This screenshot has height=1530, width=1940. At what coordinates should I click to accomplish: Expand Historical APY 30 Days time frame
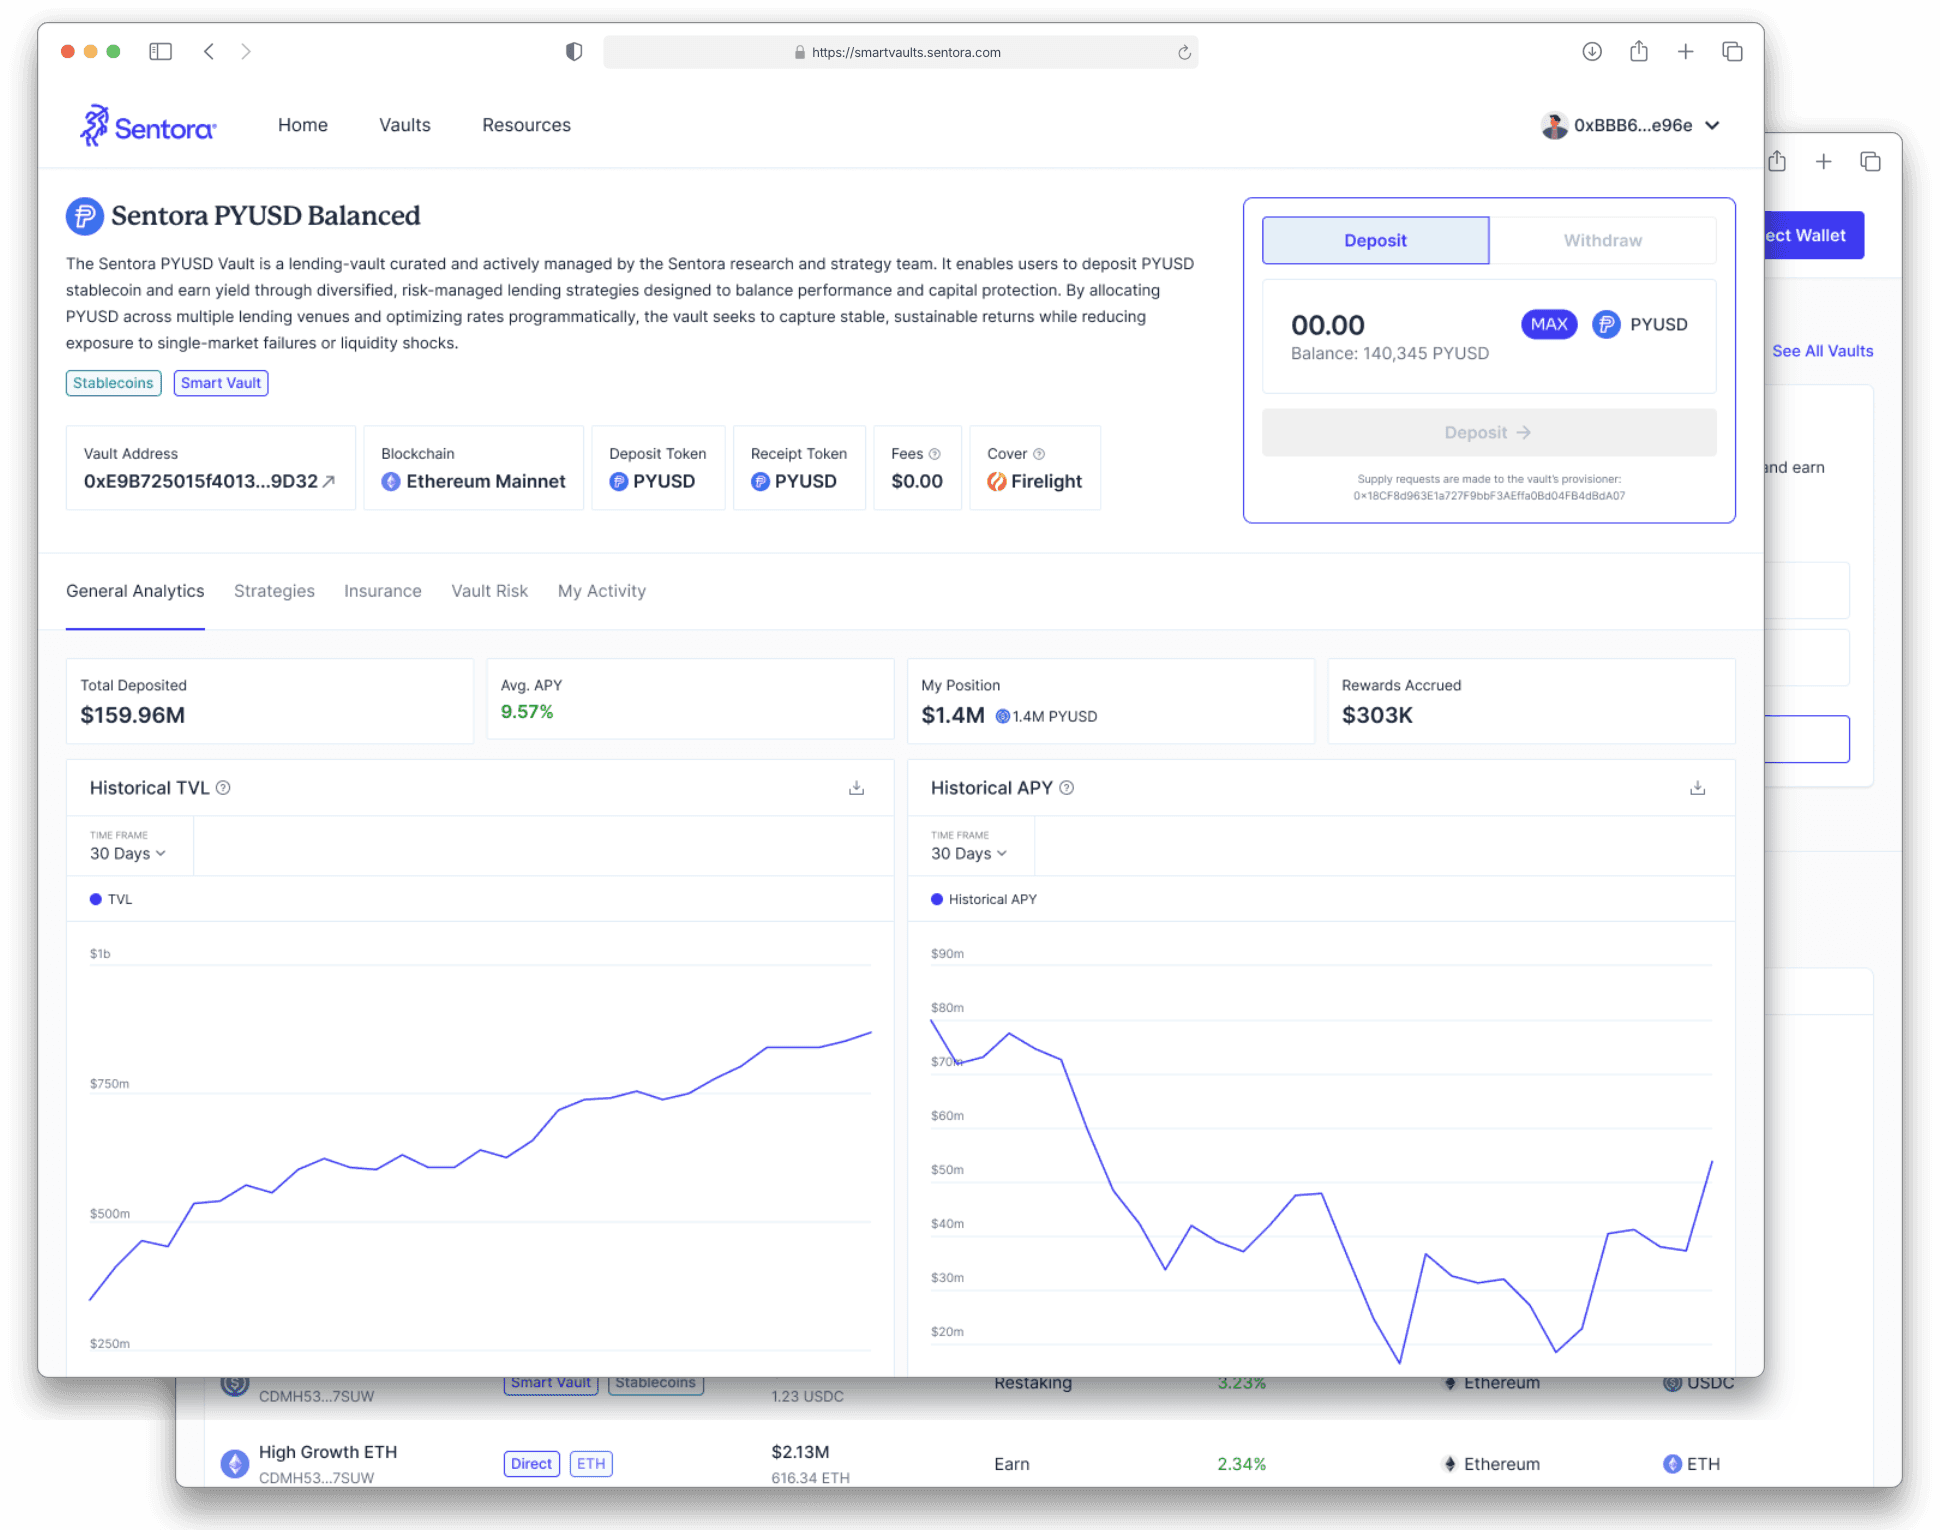(969, 853)
